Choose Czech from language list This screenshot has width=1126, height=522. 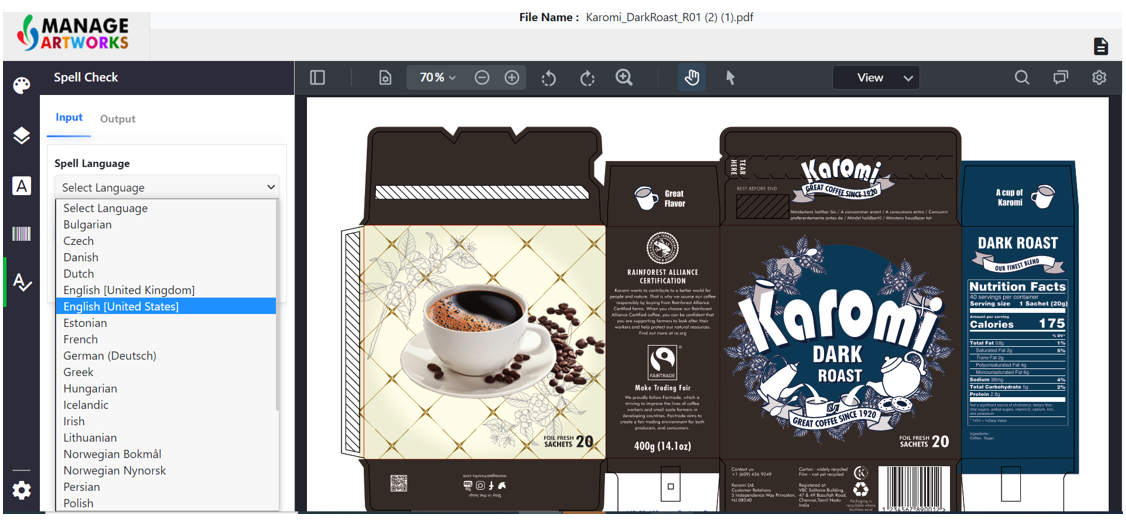(x=166, y=241)
